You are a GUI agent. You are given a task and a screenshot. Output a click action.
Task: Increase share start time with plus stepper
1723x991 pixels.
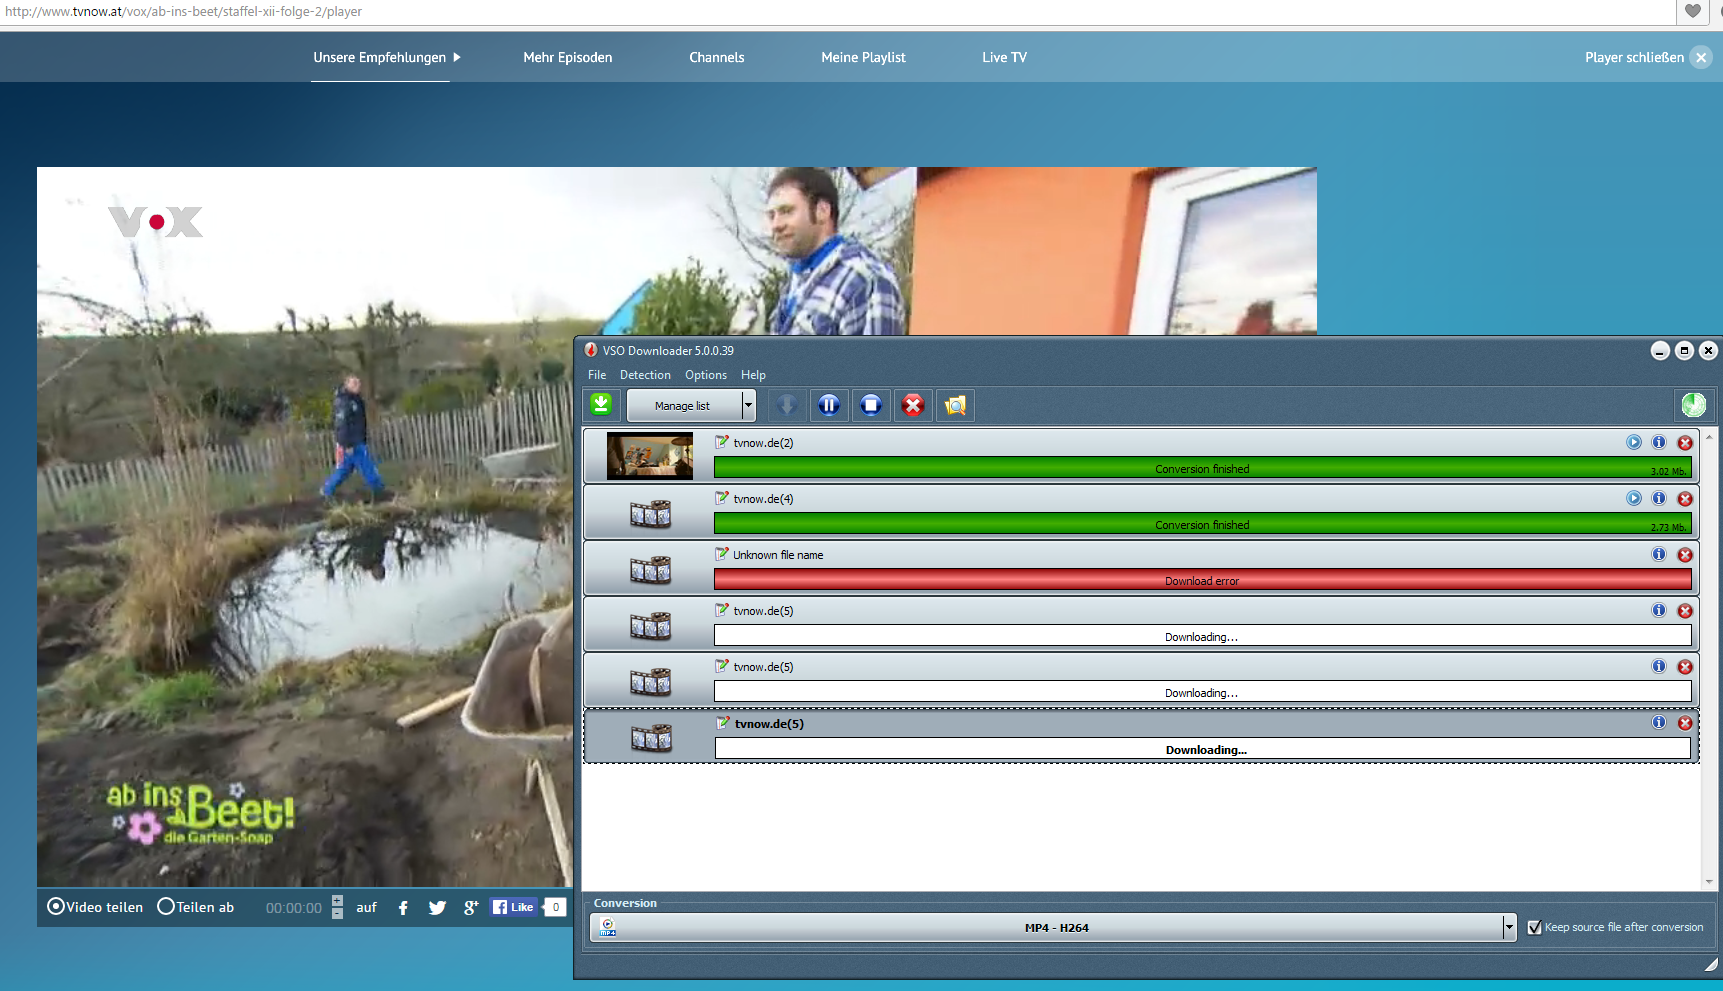[337, 900]
